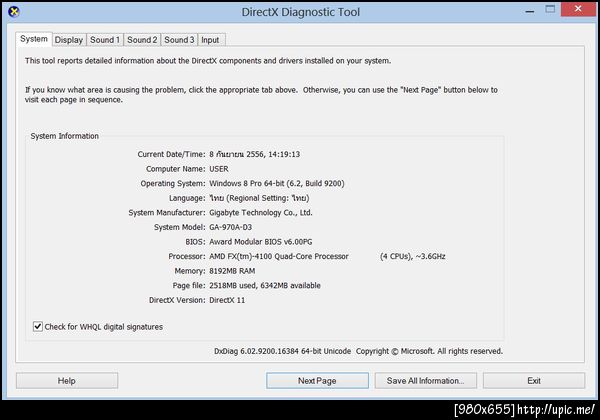Open the Sound 1 tab
600x420 pixels.
pos(105,40)
